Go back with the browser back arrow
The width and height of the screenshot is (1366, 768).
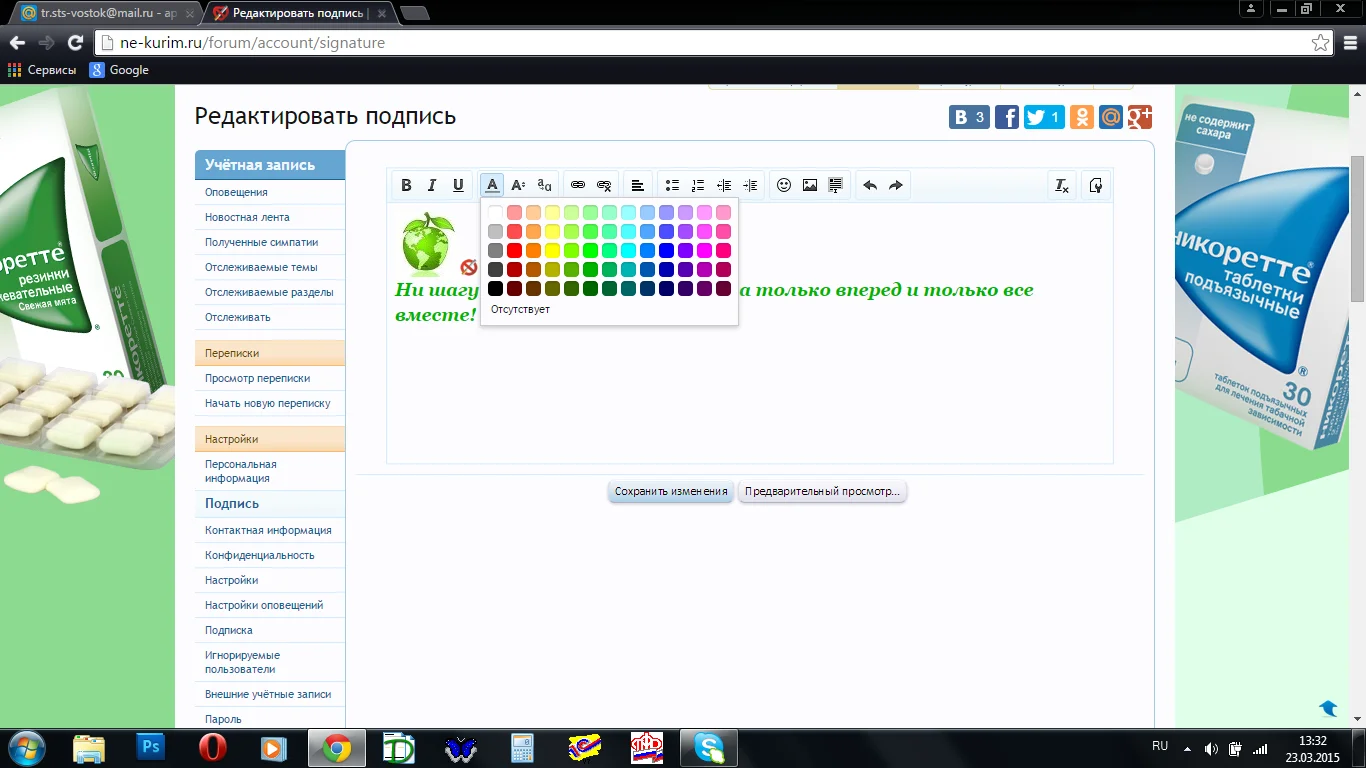tap(17, 43)
